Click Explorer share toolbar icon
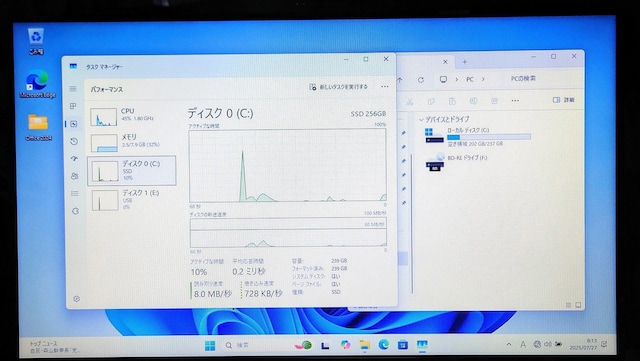The height and width of the screenshot is (361, 640). 494,100
